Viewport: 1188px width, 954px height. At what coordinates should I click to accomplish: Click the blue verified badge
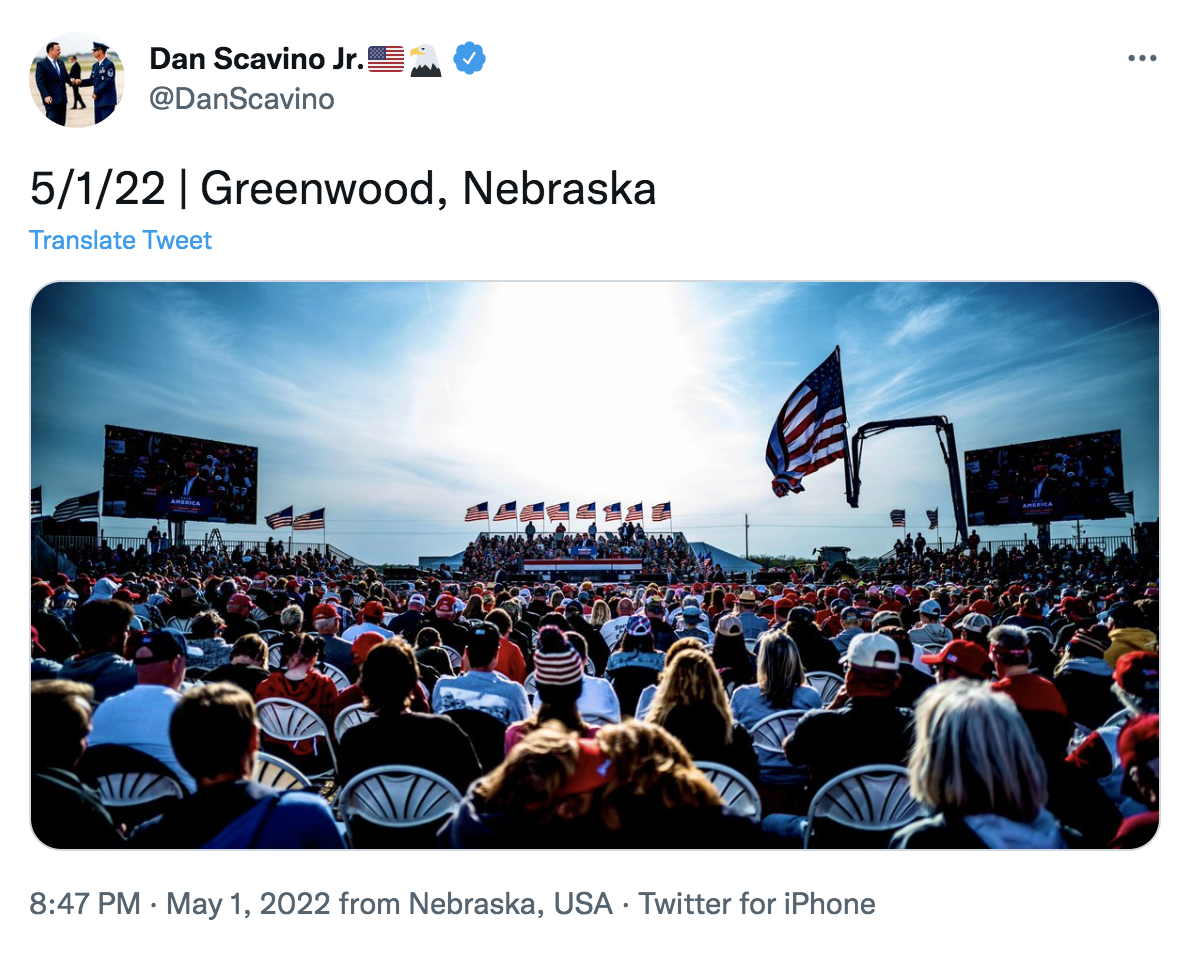pos(469,59)
